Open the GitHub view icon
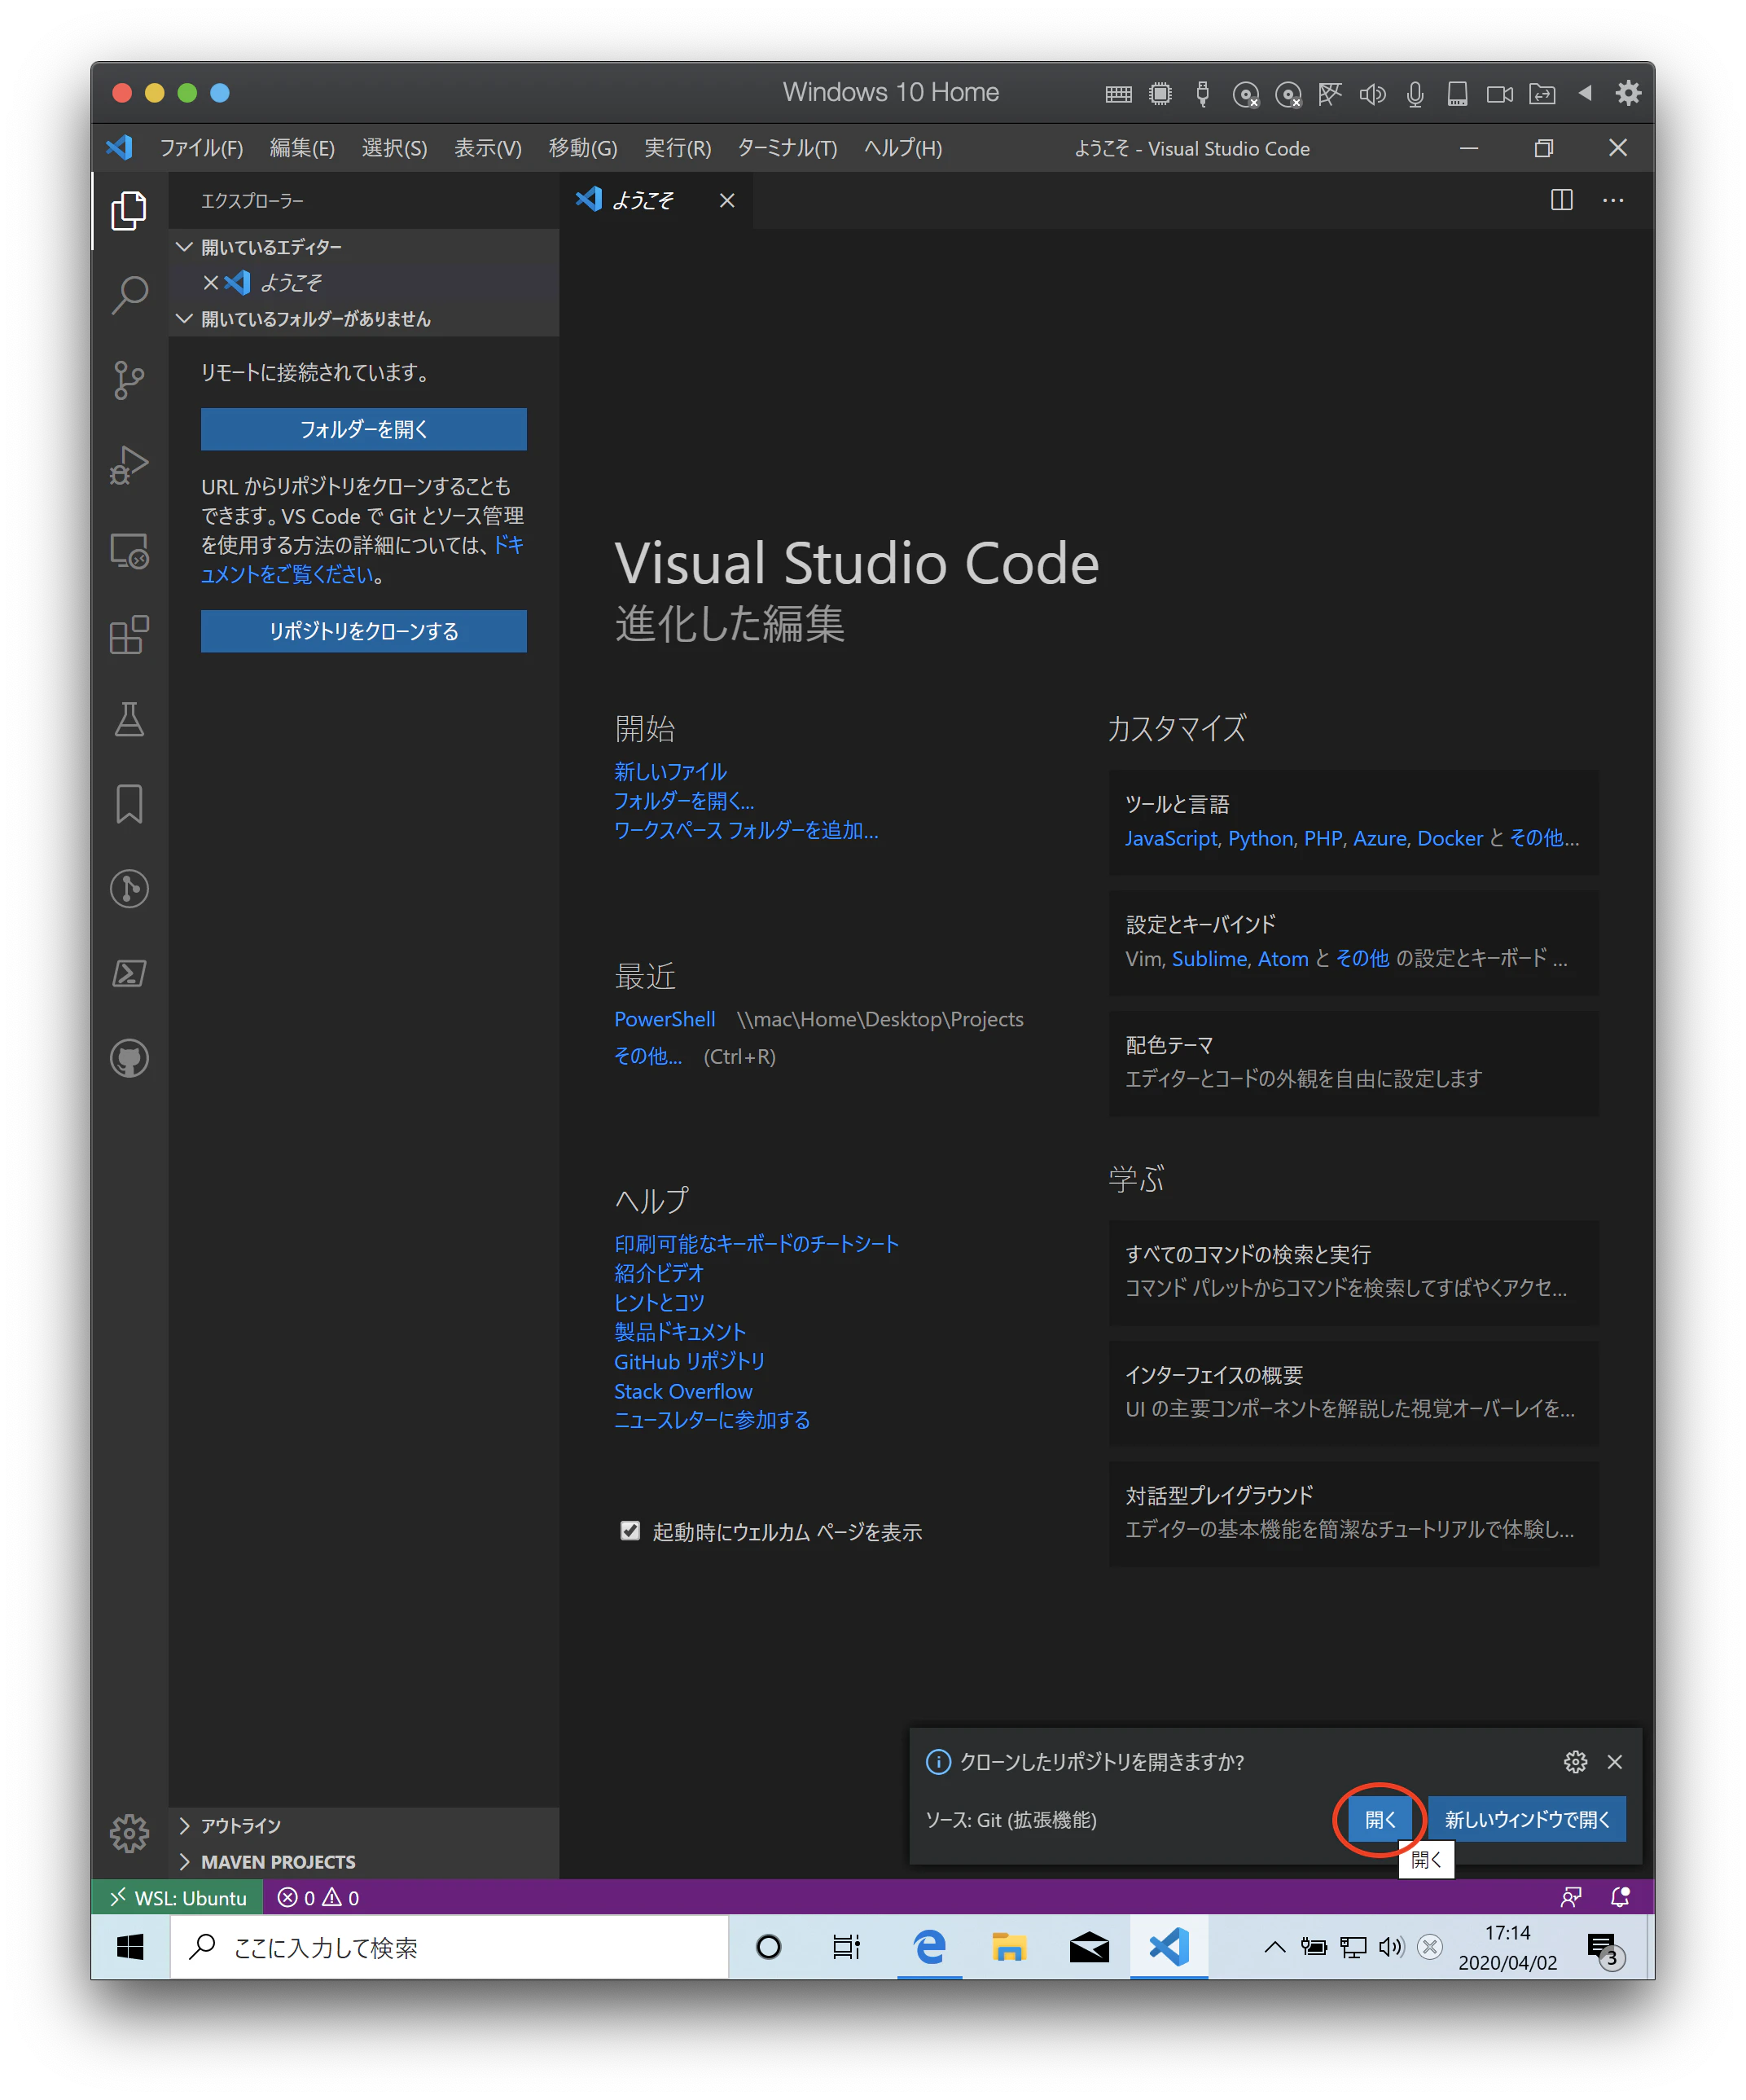 [x=129, y=1058]
